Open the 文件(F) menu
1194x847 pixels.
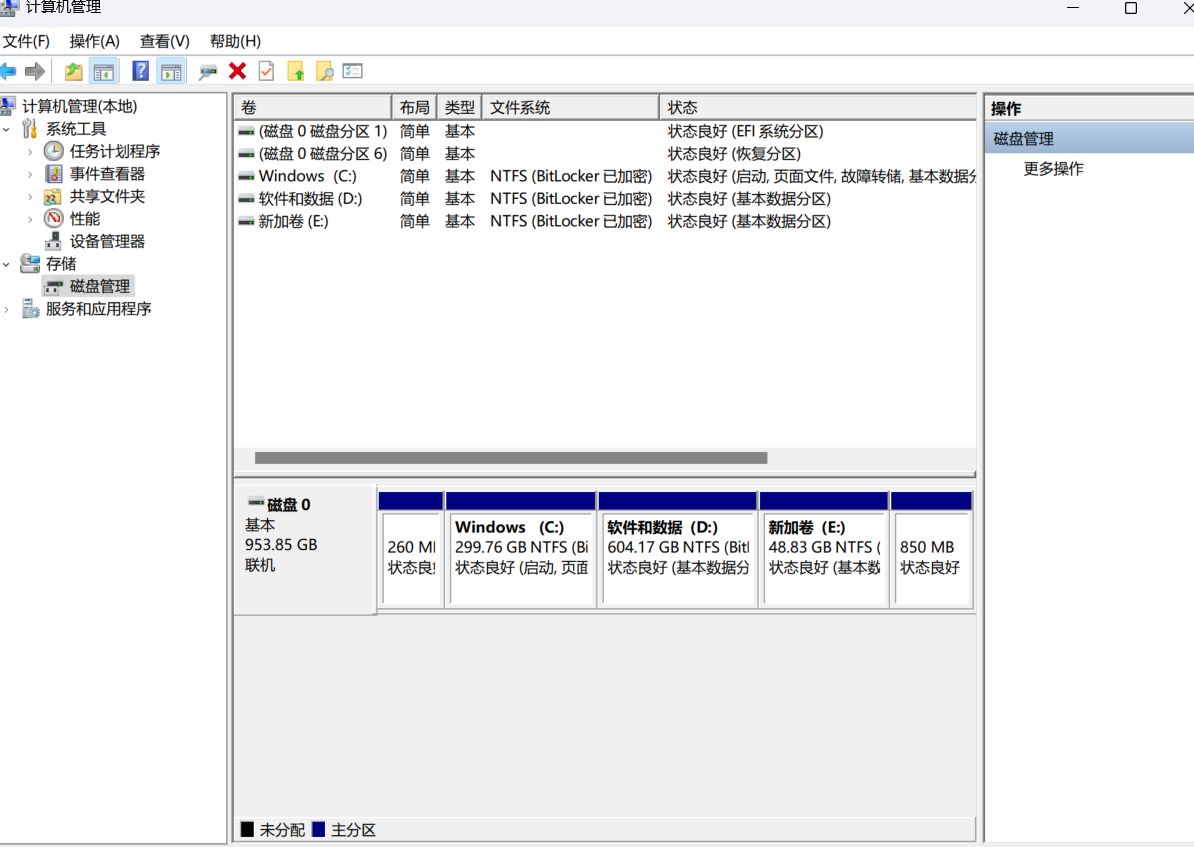27,41
